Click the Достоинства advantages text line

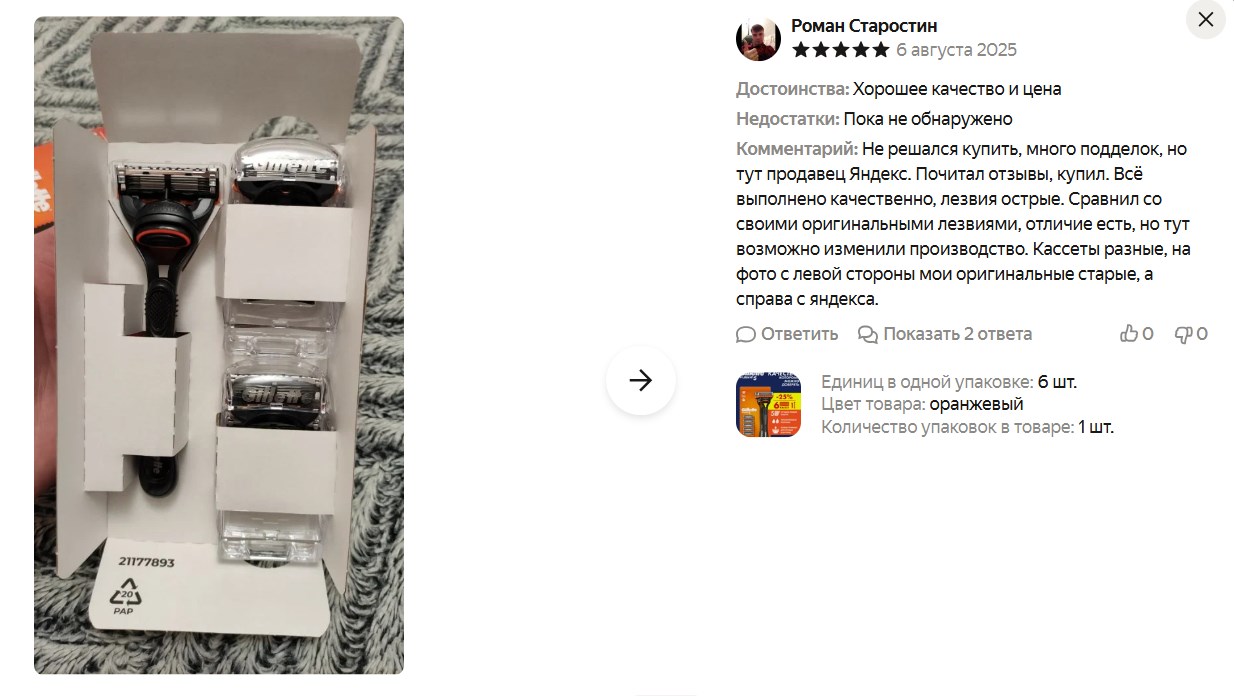pos(899,89)
